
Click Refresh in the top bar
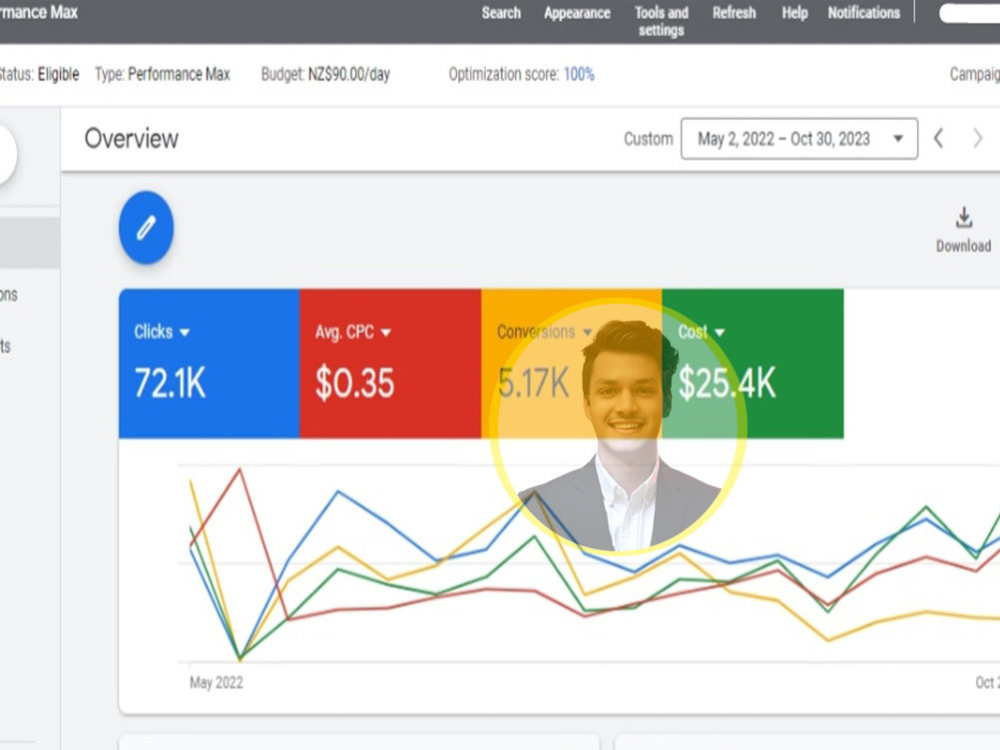[x=734, y=13]
